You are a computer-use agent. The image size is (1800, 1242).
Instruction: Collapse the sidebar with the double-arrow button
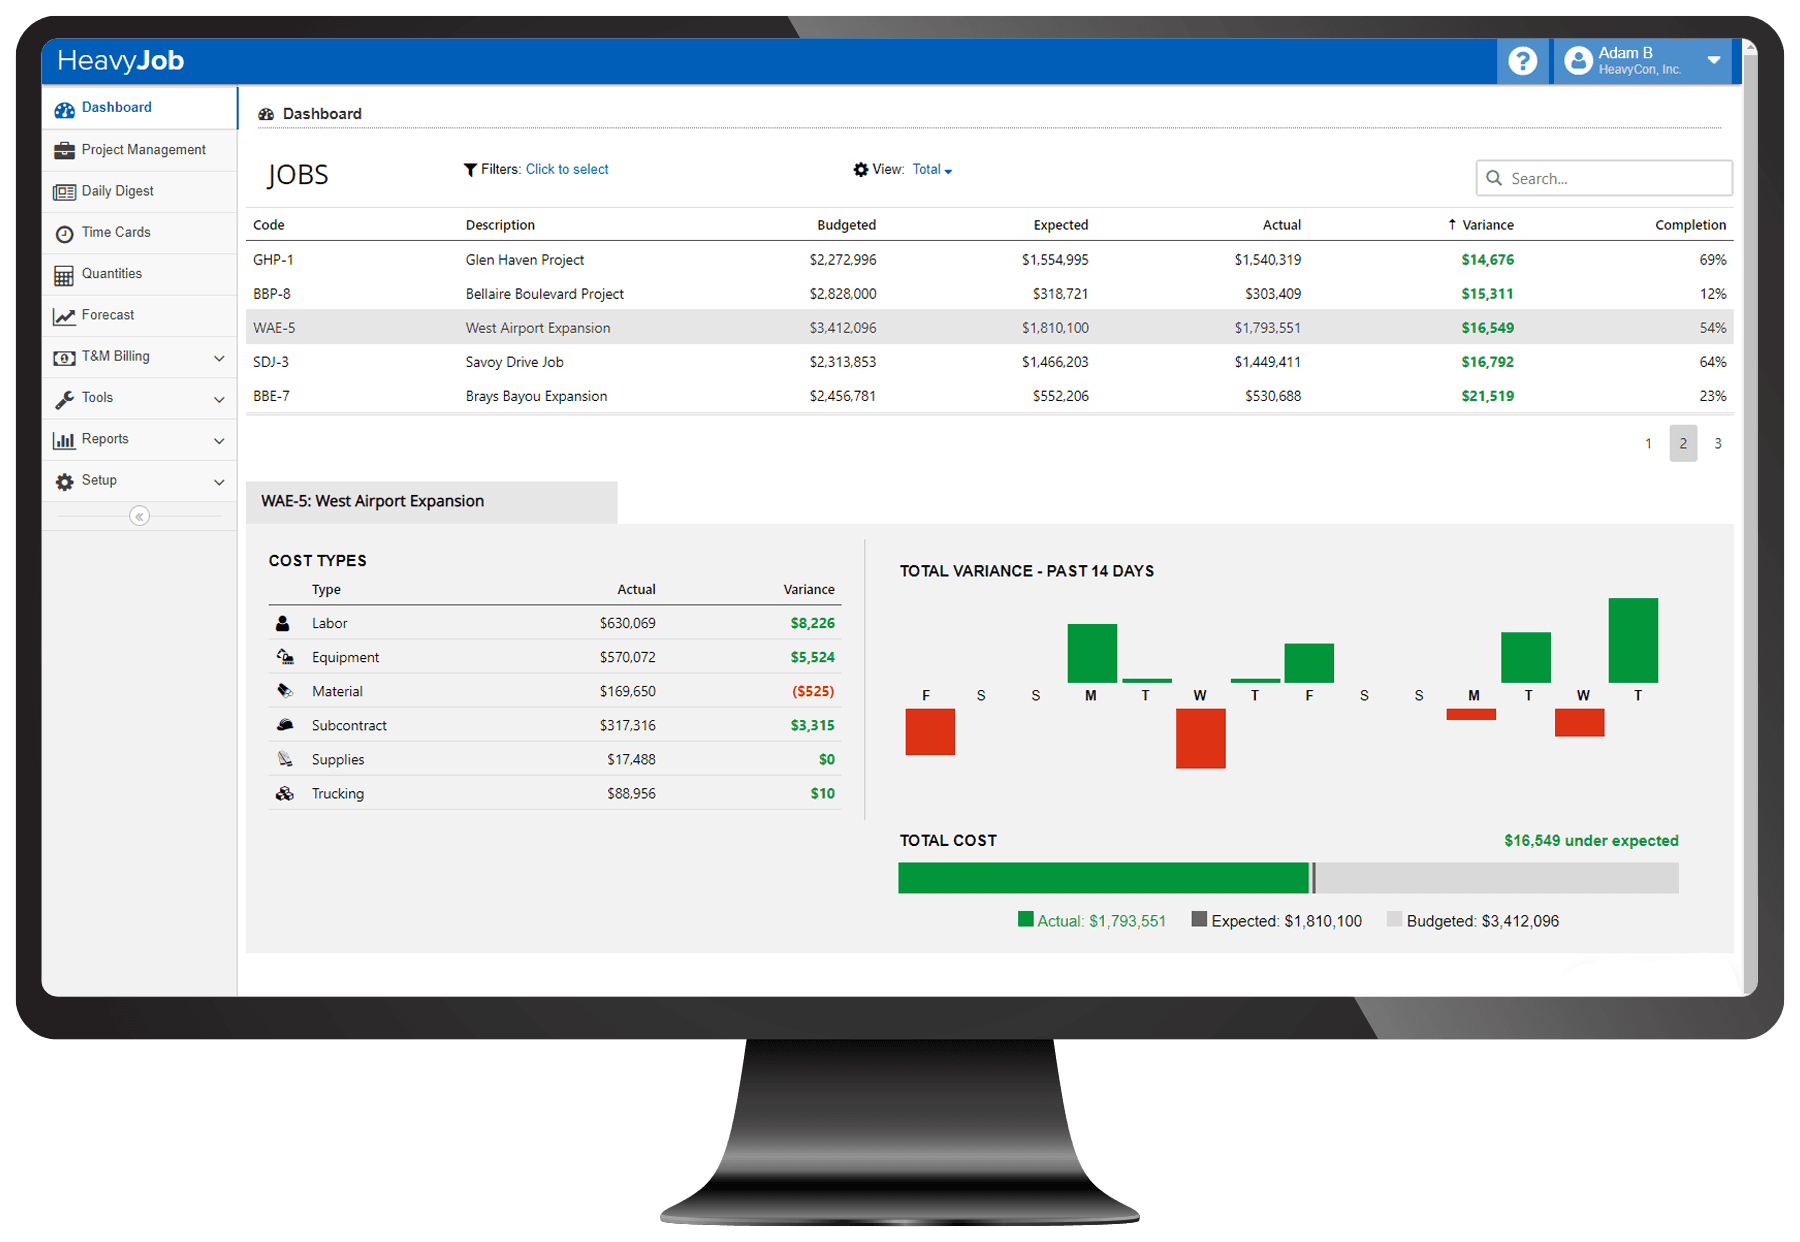139,516
